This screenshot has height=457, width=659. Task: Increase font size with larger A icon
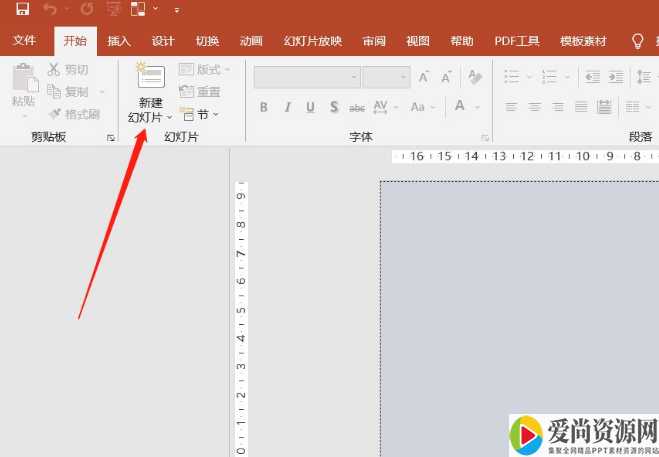tap(423, 77)
